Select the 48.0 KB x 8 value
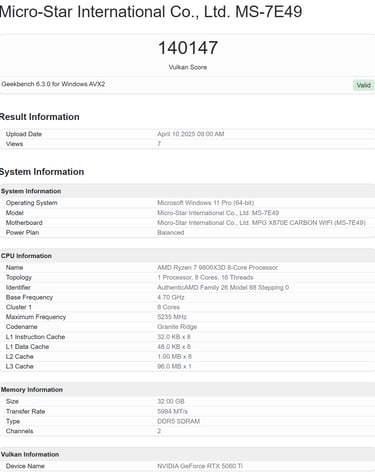This screenshot has height=475, width=375. (x=174, y=347)
